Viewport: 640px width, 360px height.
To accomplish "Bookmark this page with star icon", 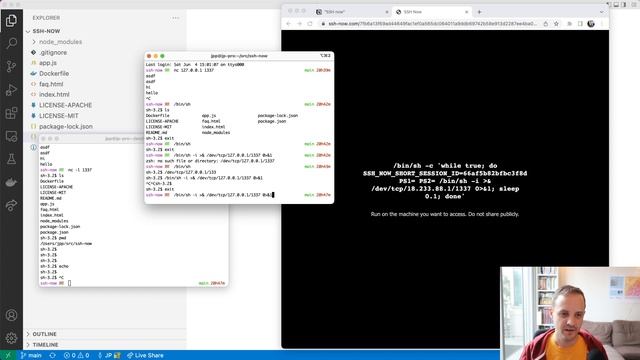I will click(x=556, y=24).
